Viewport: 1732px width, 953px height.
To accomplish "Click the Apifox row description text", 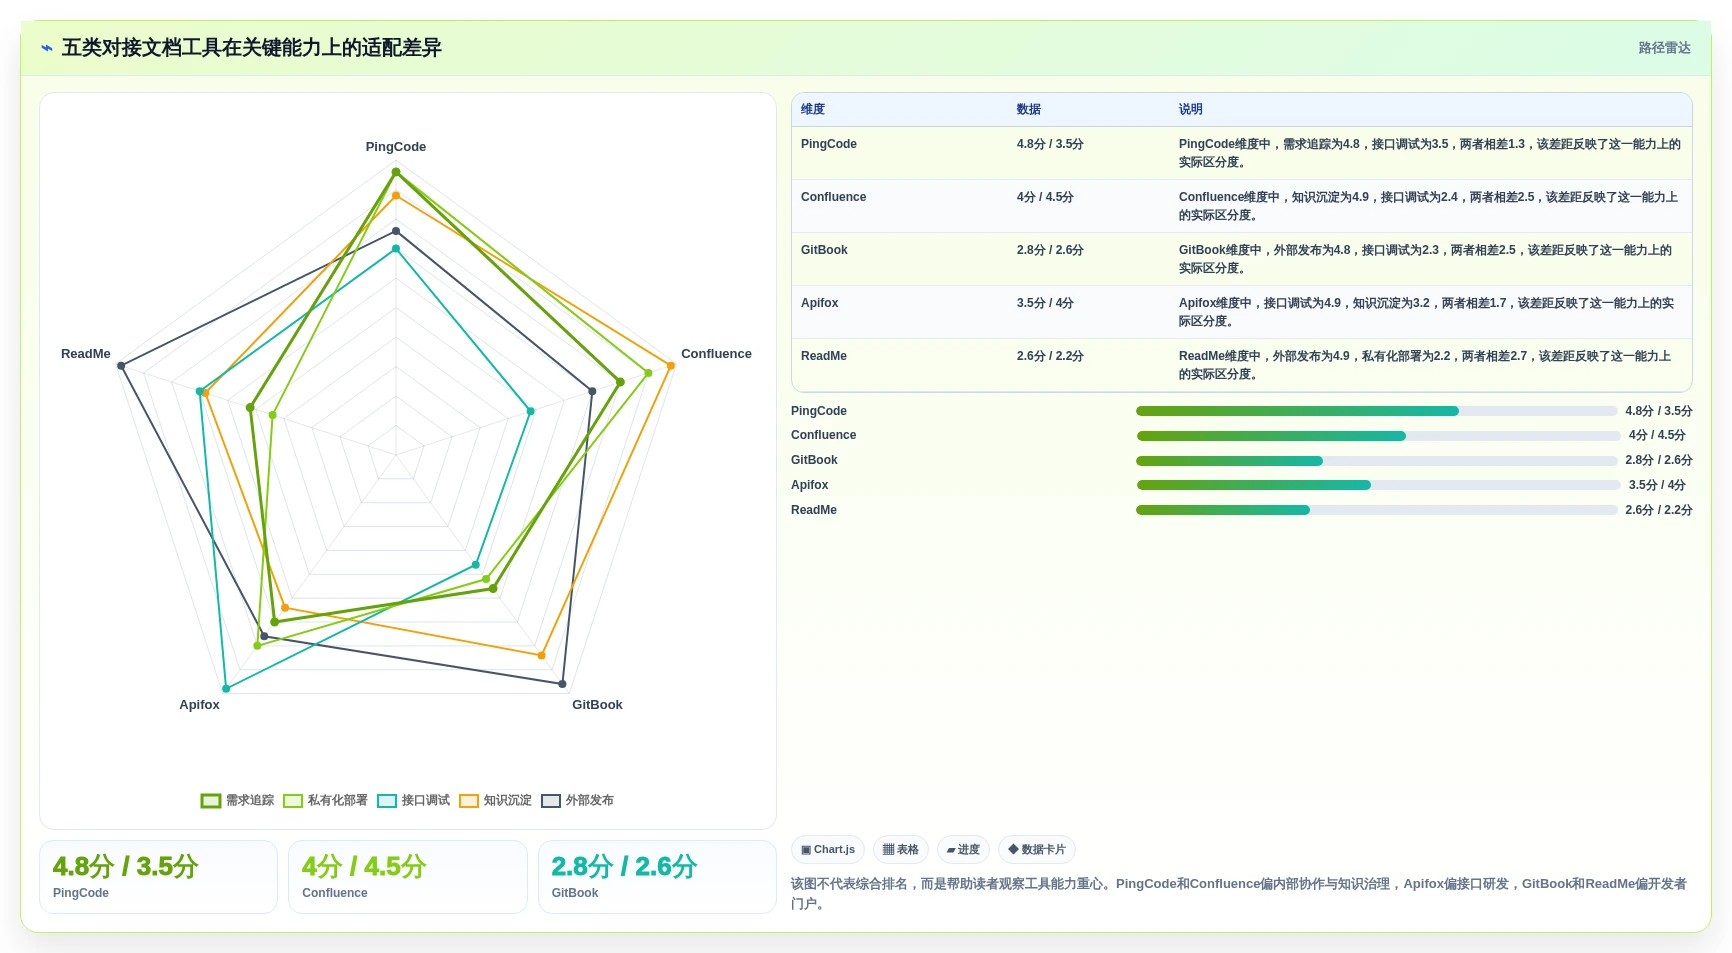I will click(x=1427, y=312).
